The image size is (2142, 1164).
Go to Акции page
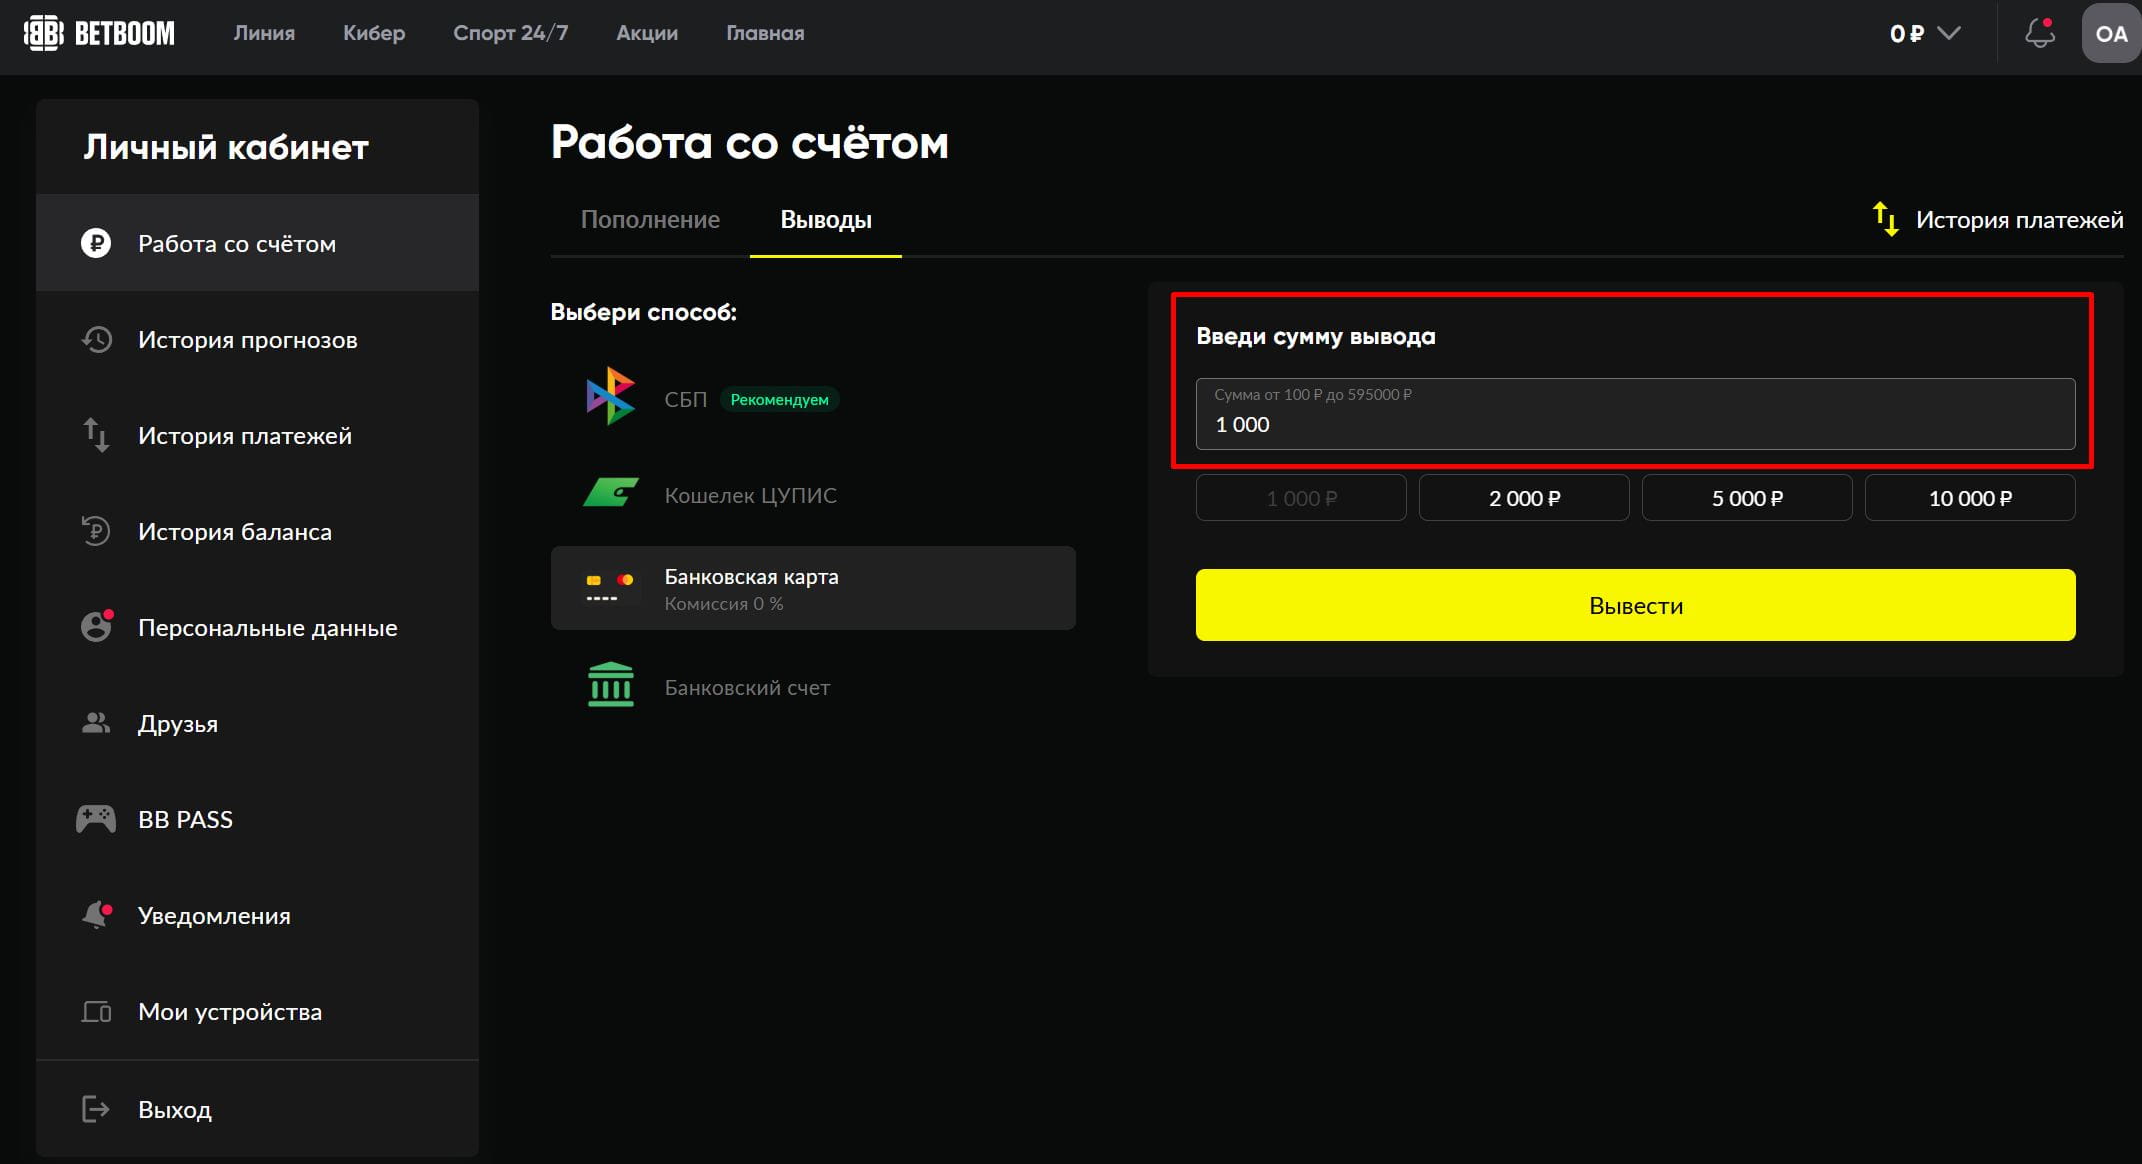[x=647, y=33]
